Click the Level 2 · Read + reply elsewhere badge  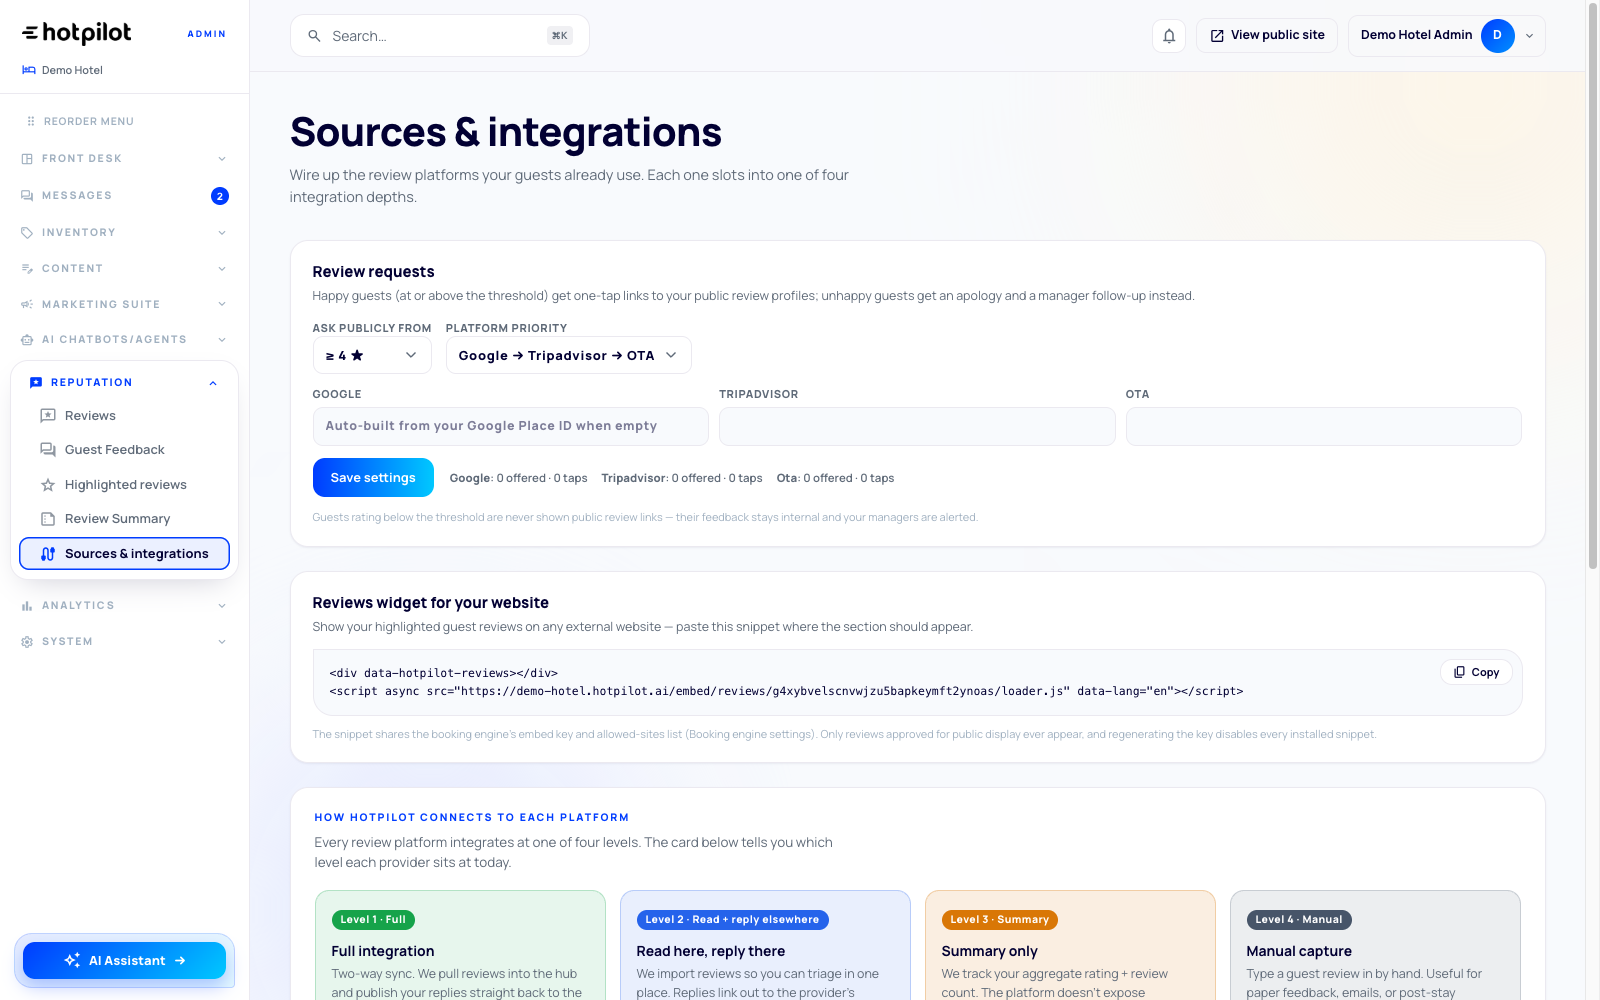tap(732, 920)
